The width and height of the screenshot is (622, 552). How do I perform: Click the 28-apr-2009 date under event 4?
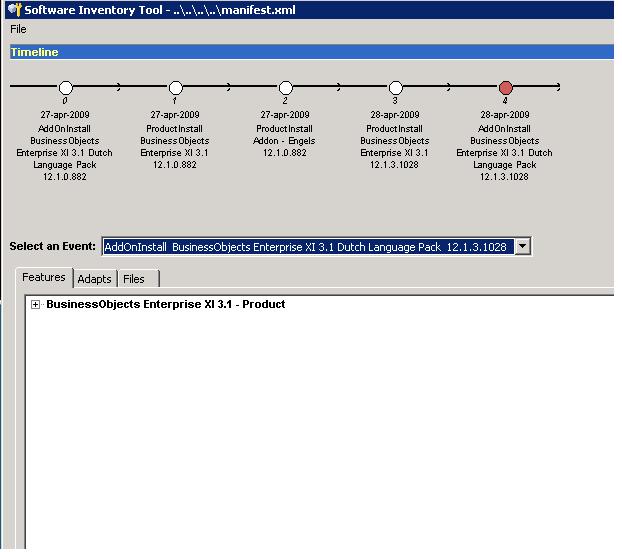(505, 115)
